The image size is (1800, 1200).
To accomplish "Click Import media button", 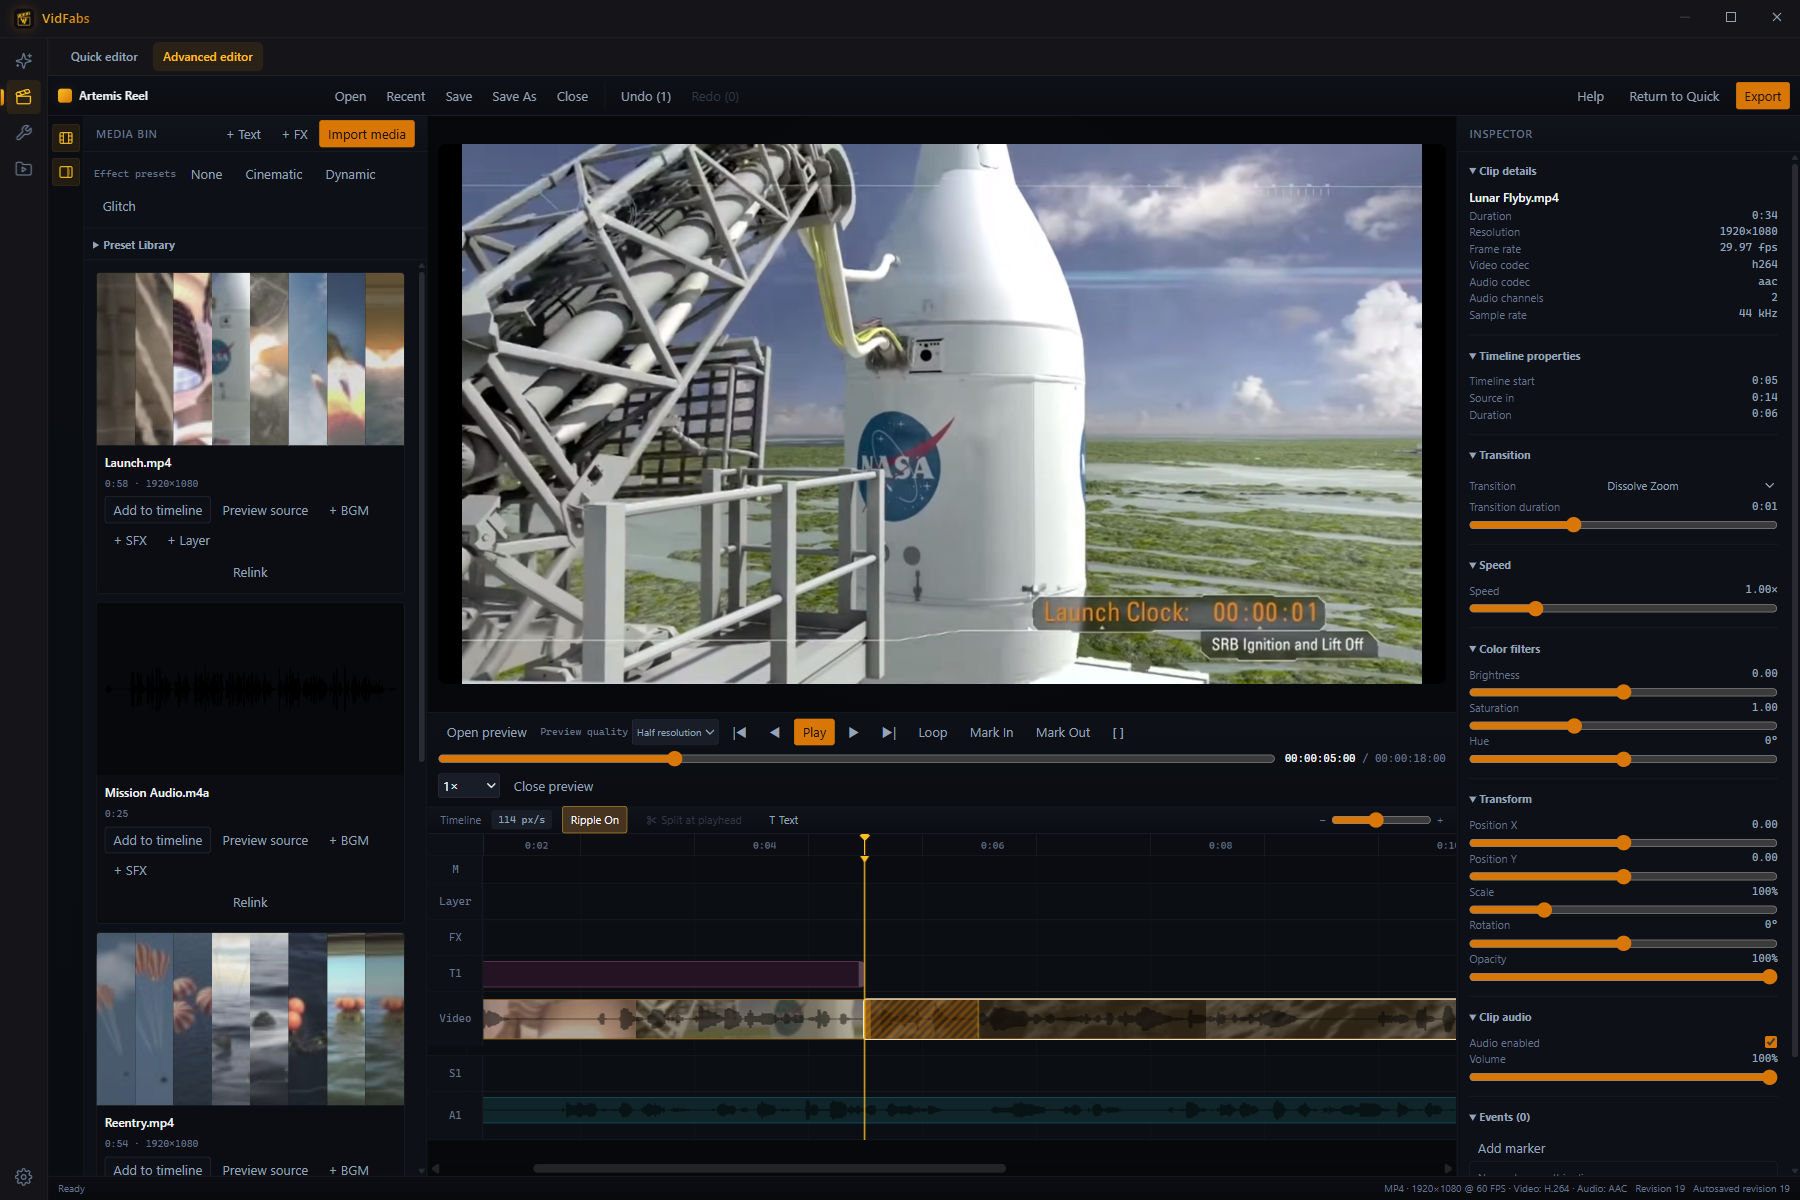I will (x=367, y=134).
